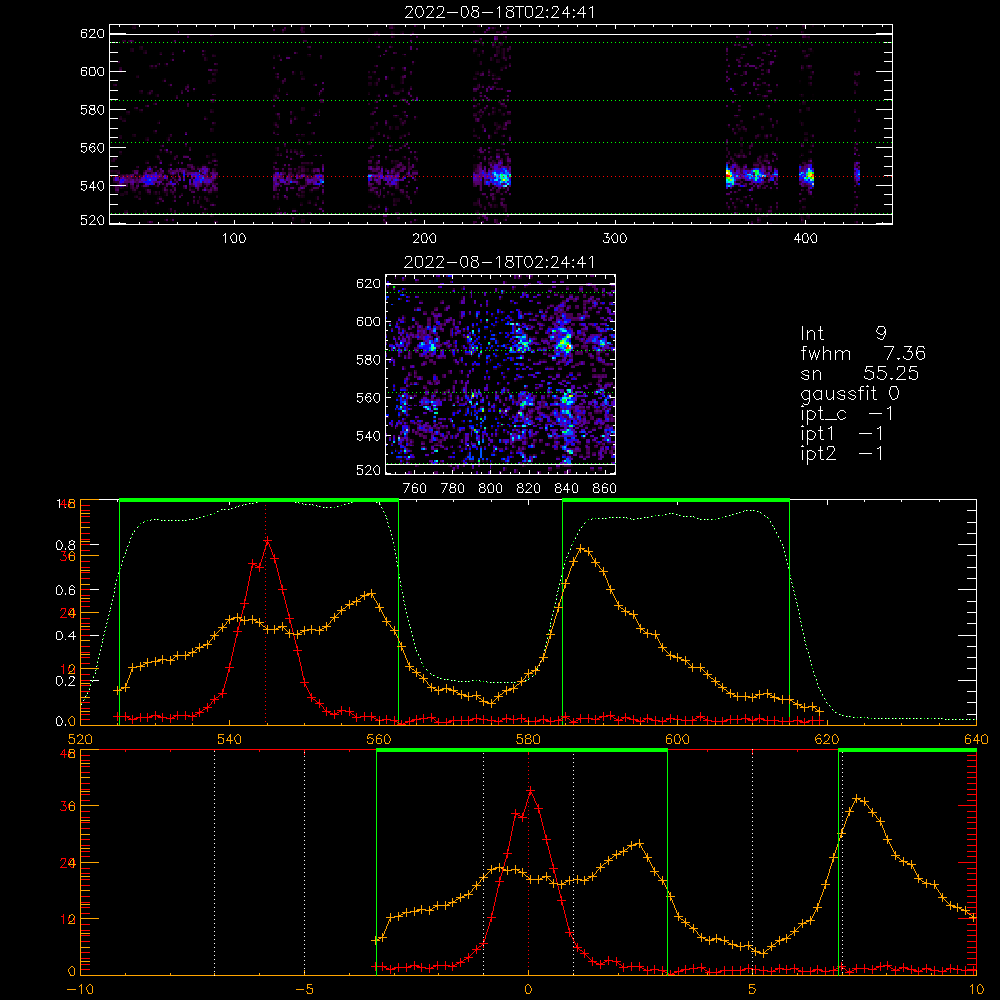Click the thick green bar spanning 525-562 in profile plot
The height and width of the screenshot is (1000, 1000).
click(x=259, y=501)
